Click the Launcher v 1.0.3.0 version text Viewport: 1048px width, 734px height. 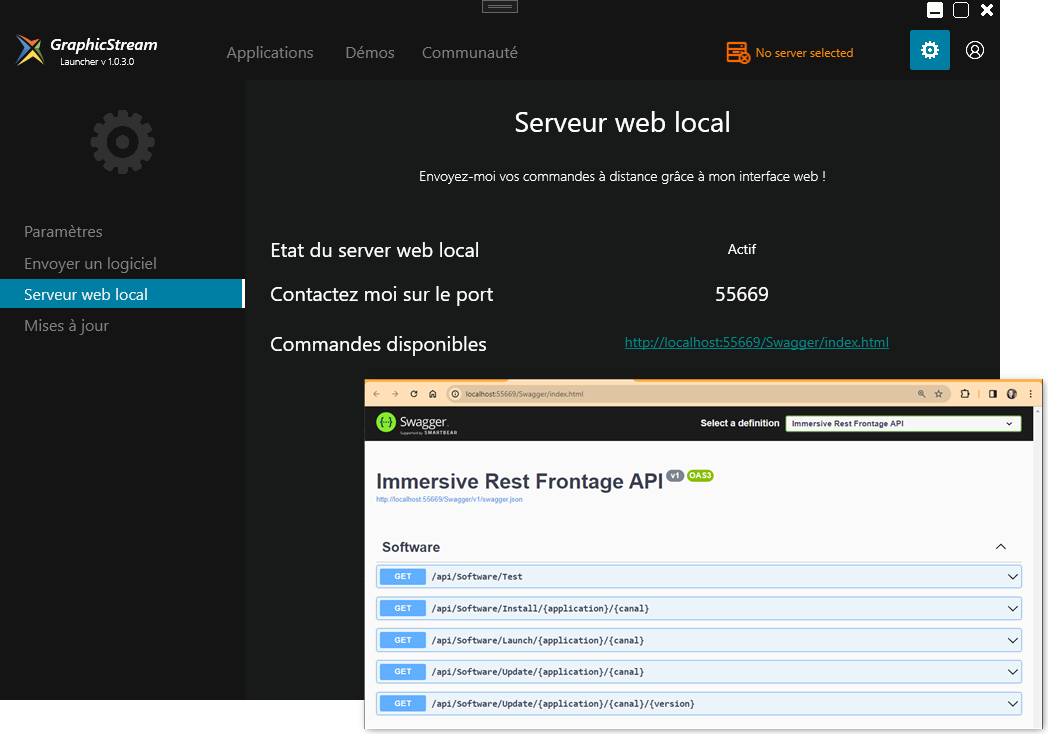[x=97, y=62]
